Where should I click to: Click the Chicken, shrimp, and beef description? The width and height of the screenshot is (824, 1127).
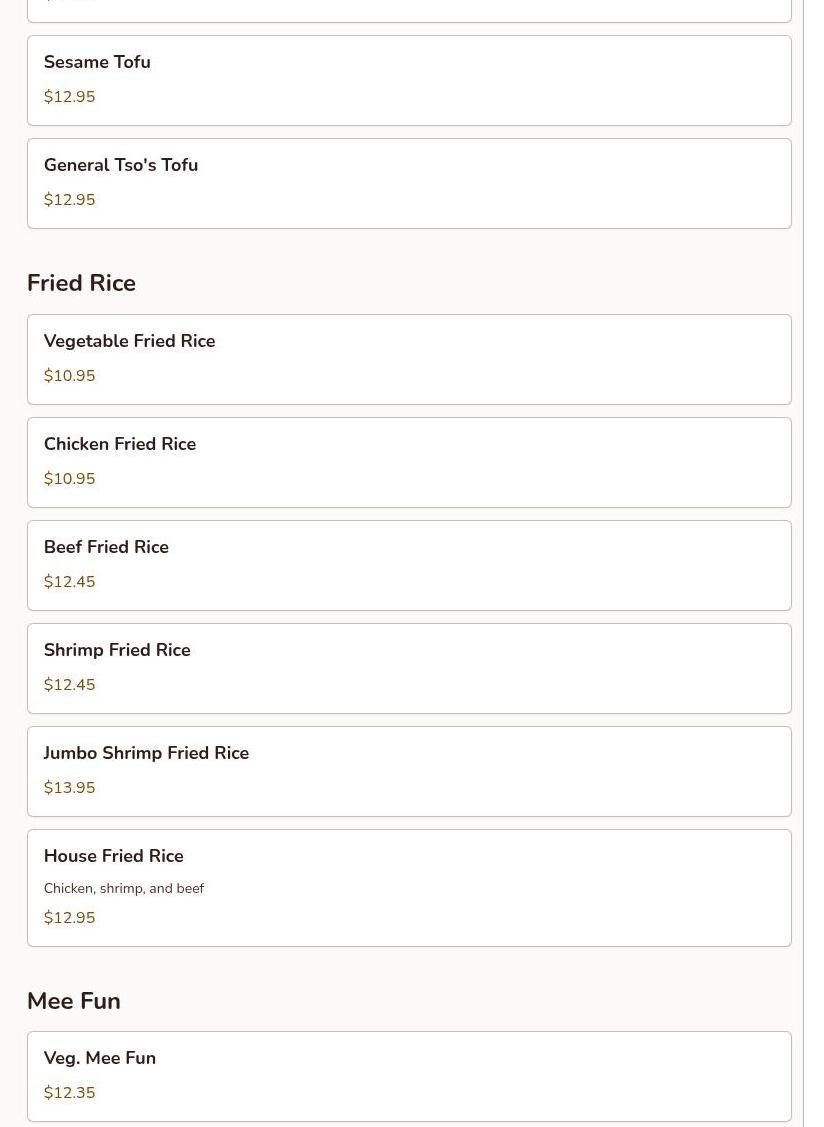[124, 888]
